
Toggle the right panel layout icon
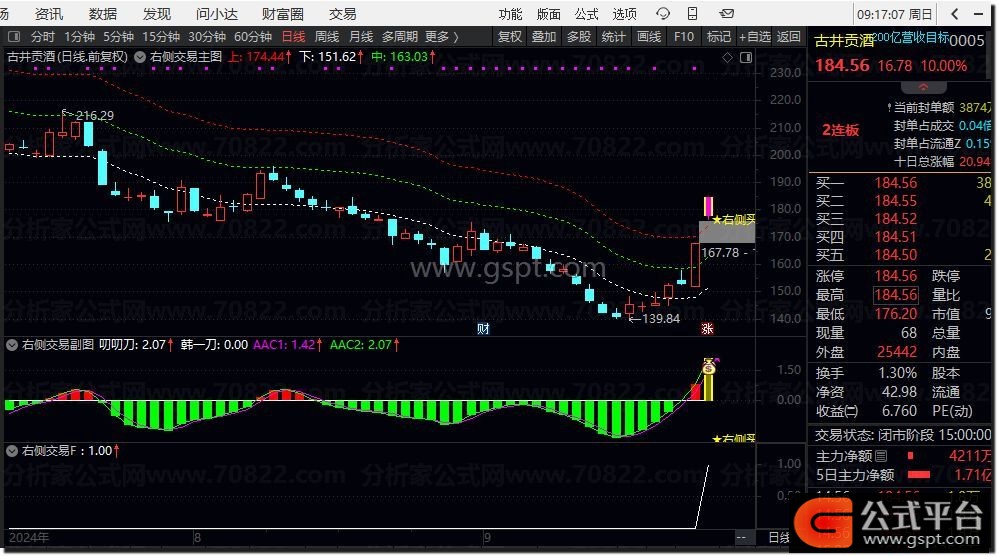point(746,57)
